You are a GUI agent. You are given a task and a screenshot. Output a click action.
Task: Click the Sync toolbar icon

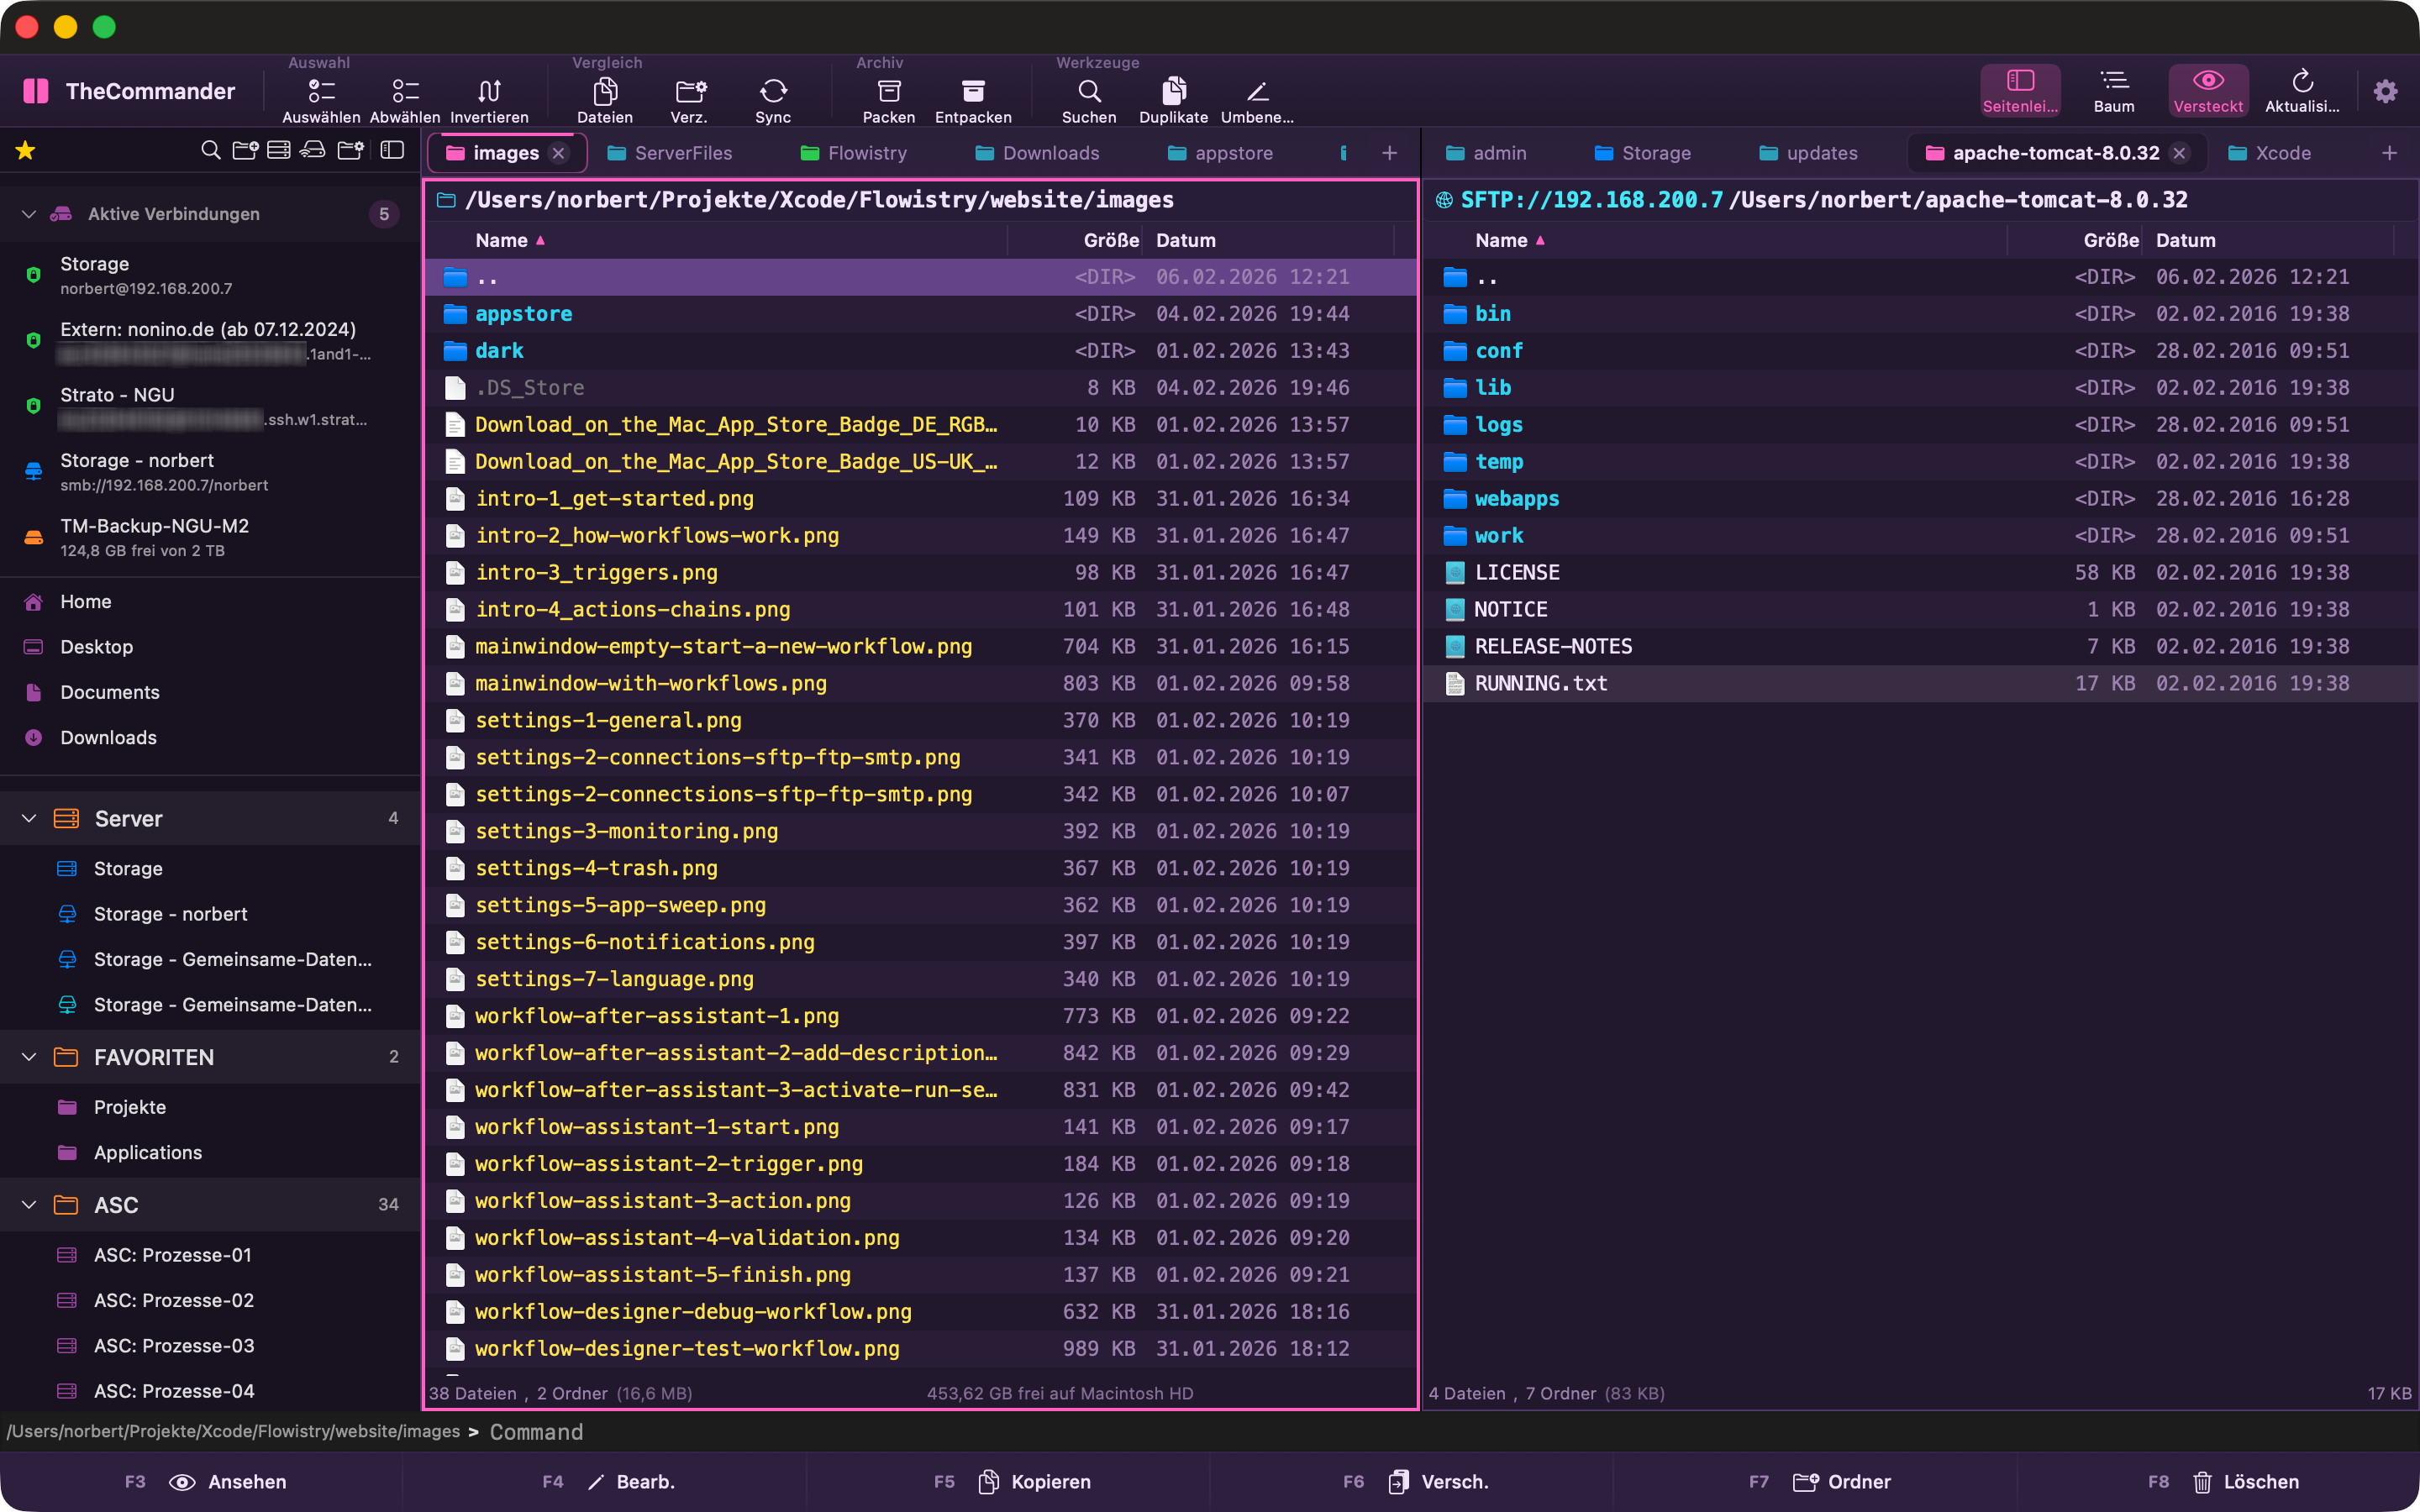(772, 92)
